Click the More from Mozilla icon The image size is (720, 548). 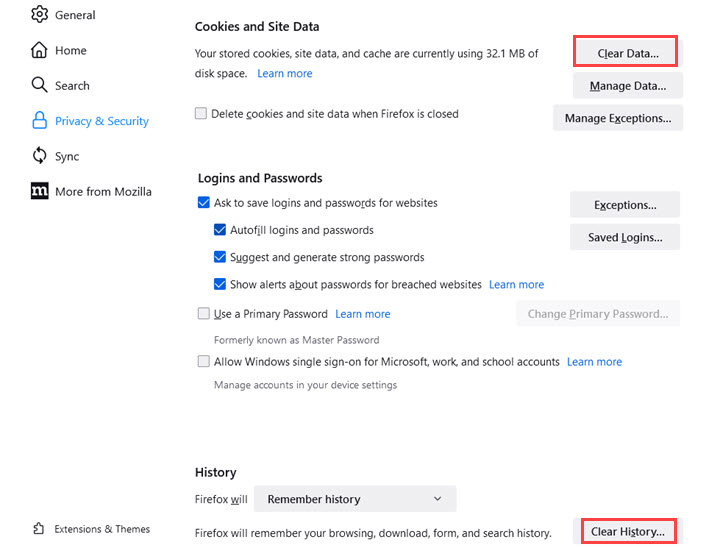(40, 191)
